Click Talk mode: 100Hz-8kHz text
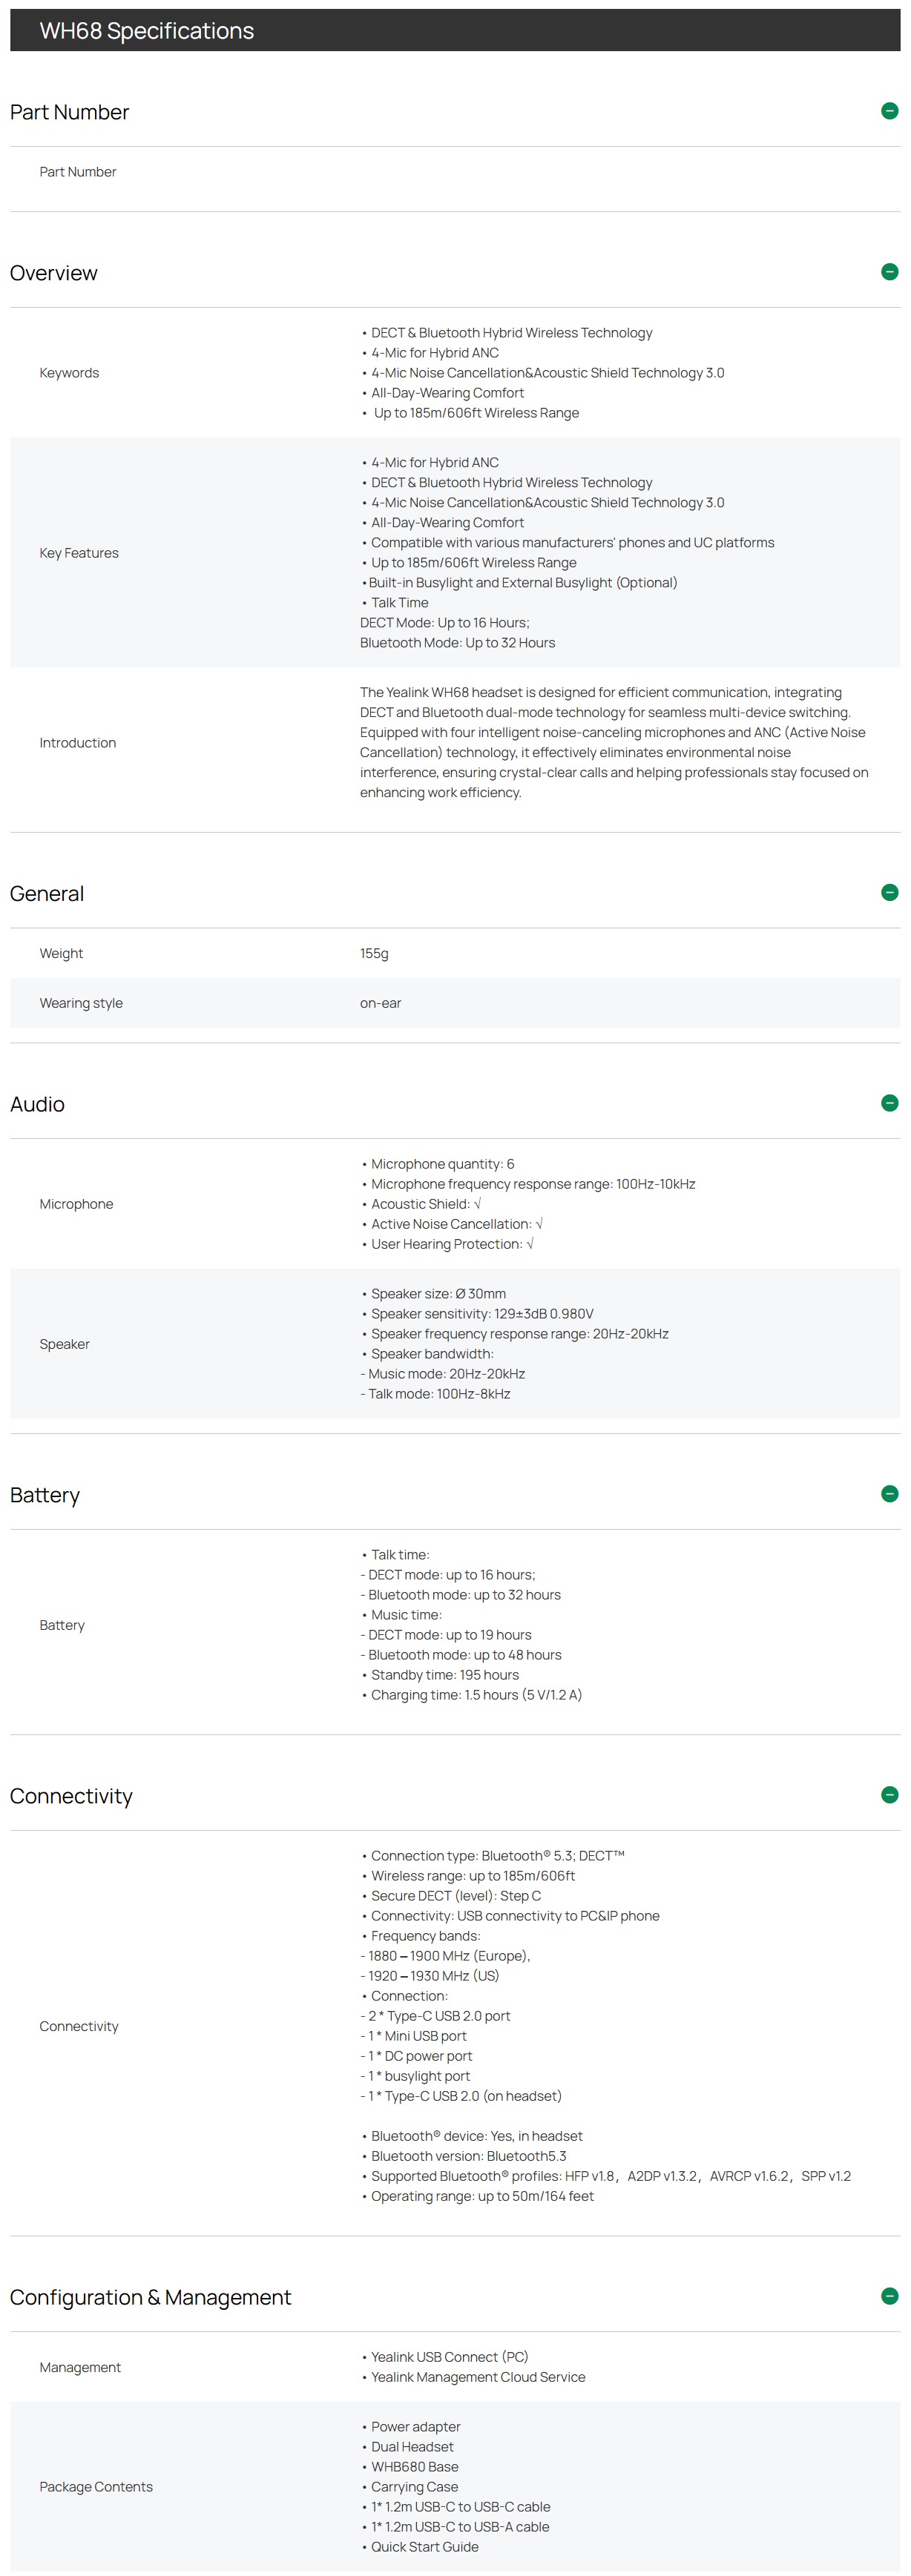 point(435,1395)
